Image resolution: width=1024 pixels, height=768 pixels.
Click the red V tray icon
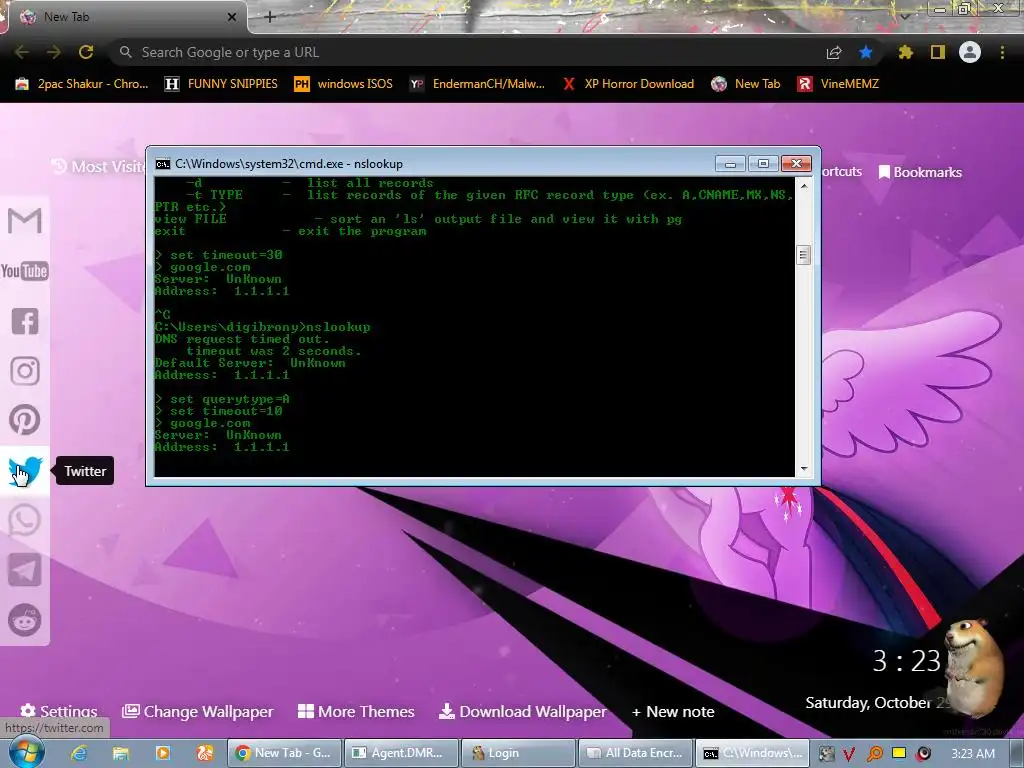coord(849,754)
